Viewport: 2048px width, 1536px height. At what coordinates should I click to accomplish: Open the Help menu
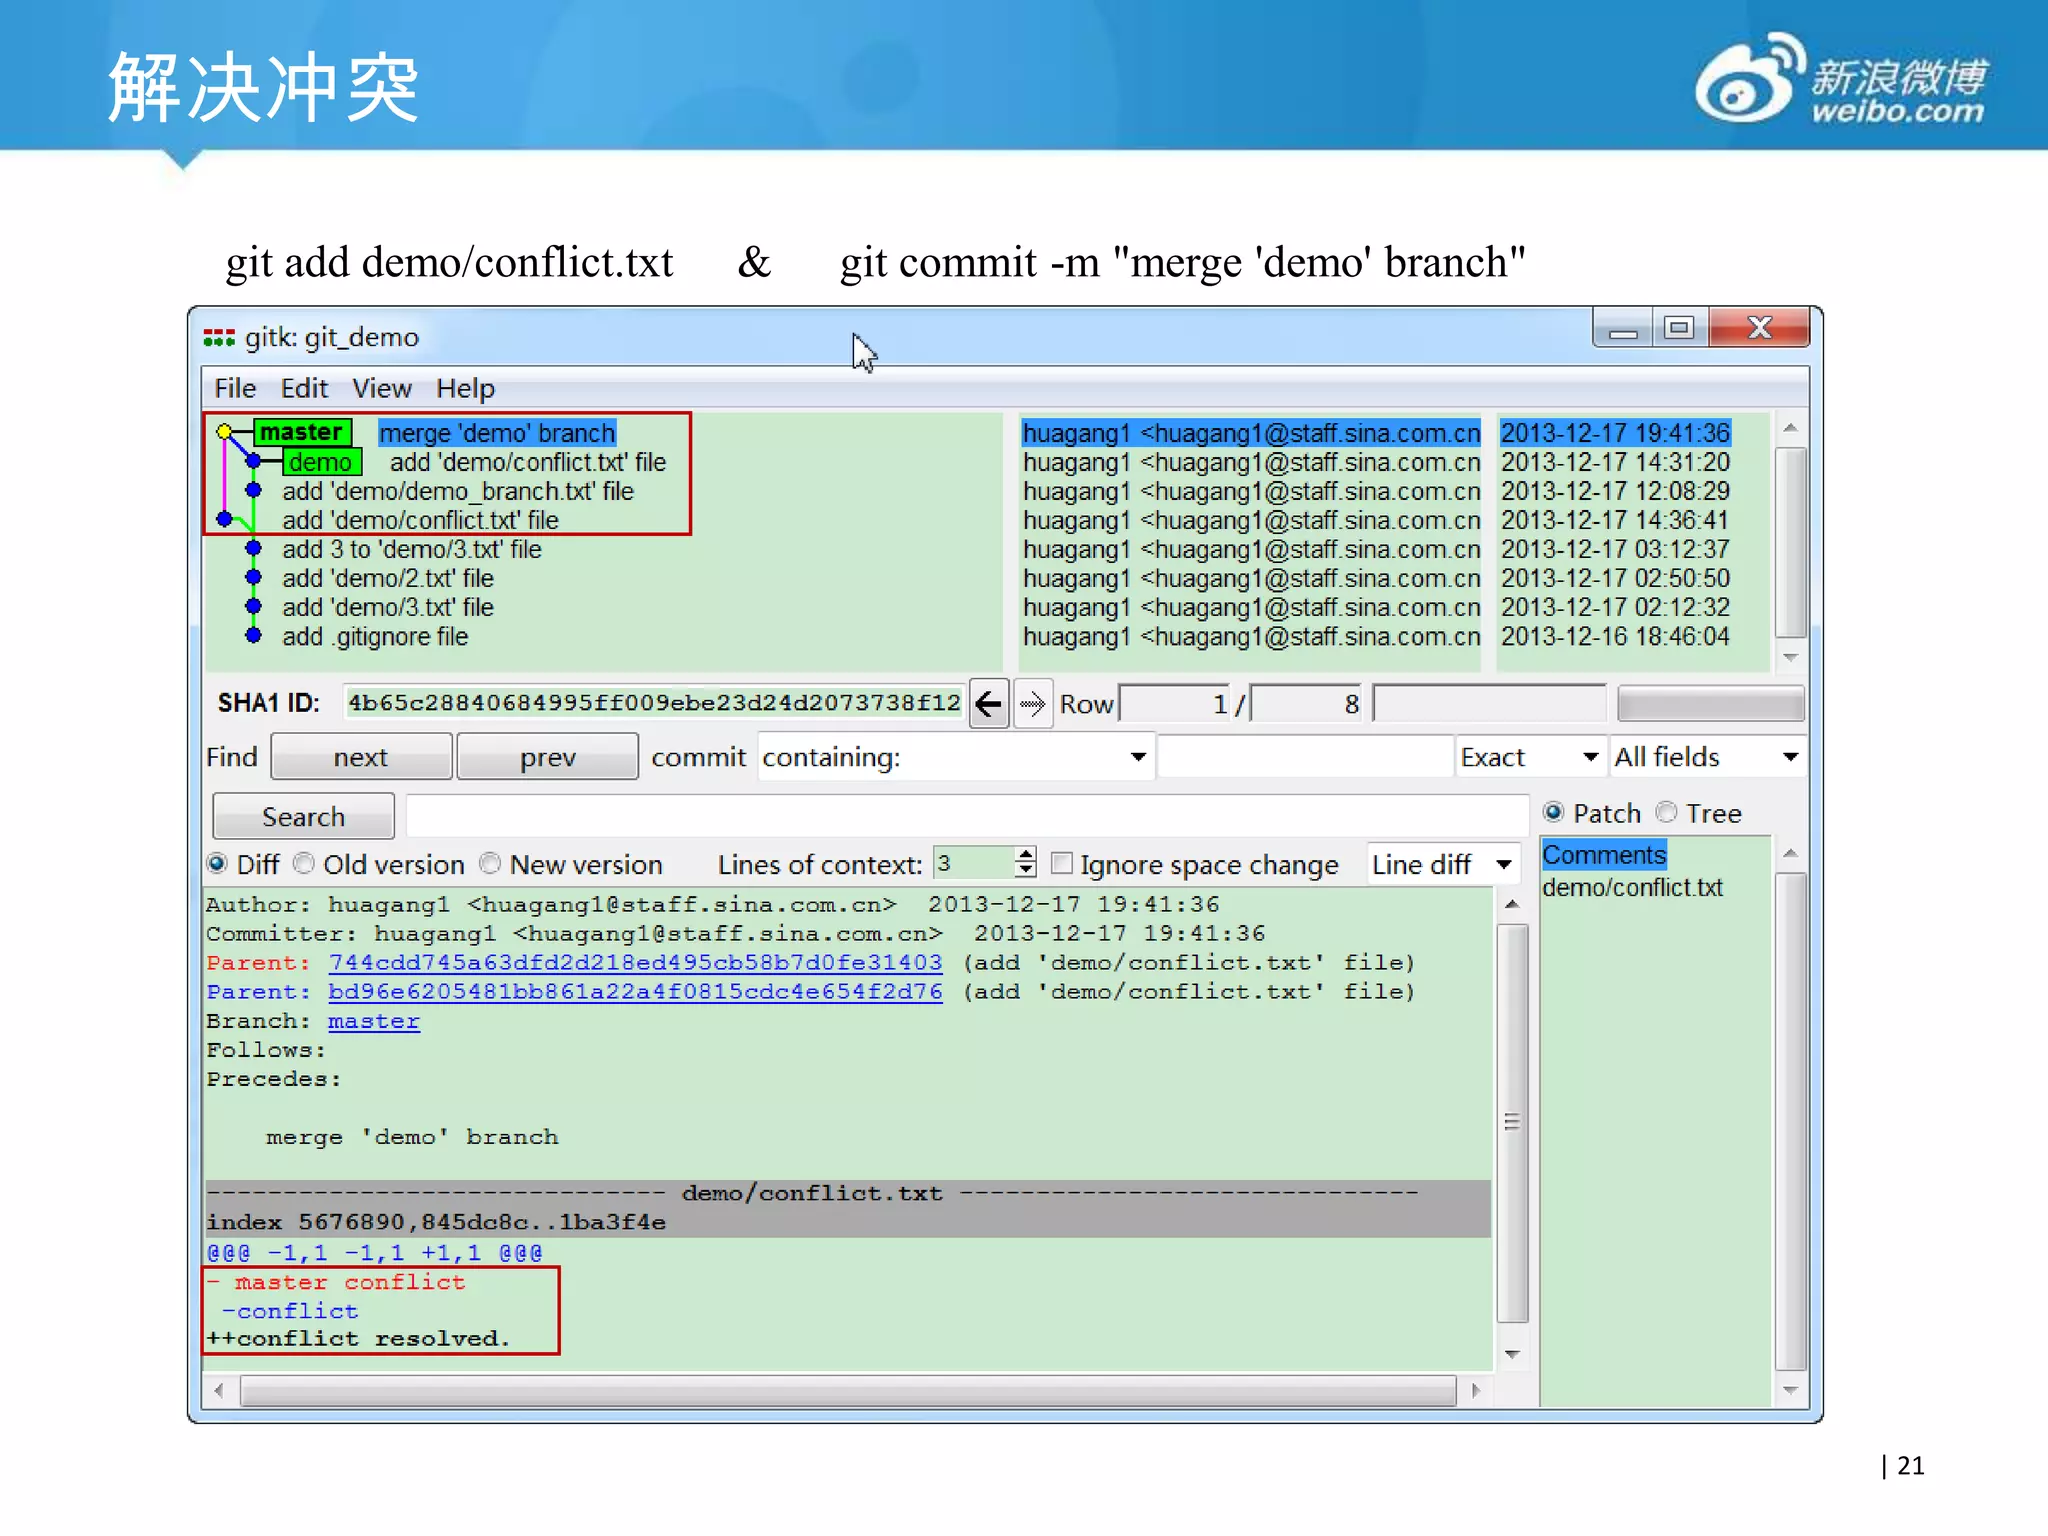465,388
